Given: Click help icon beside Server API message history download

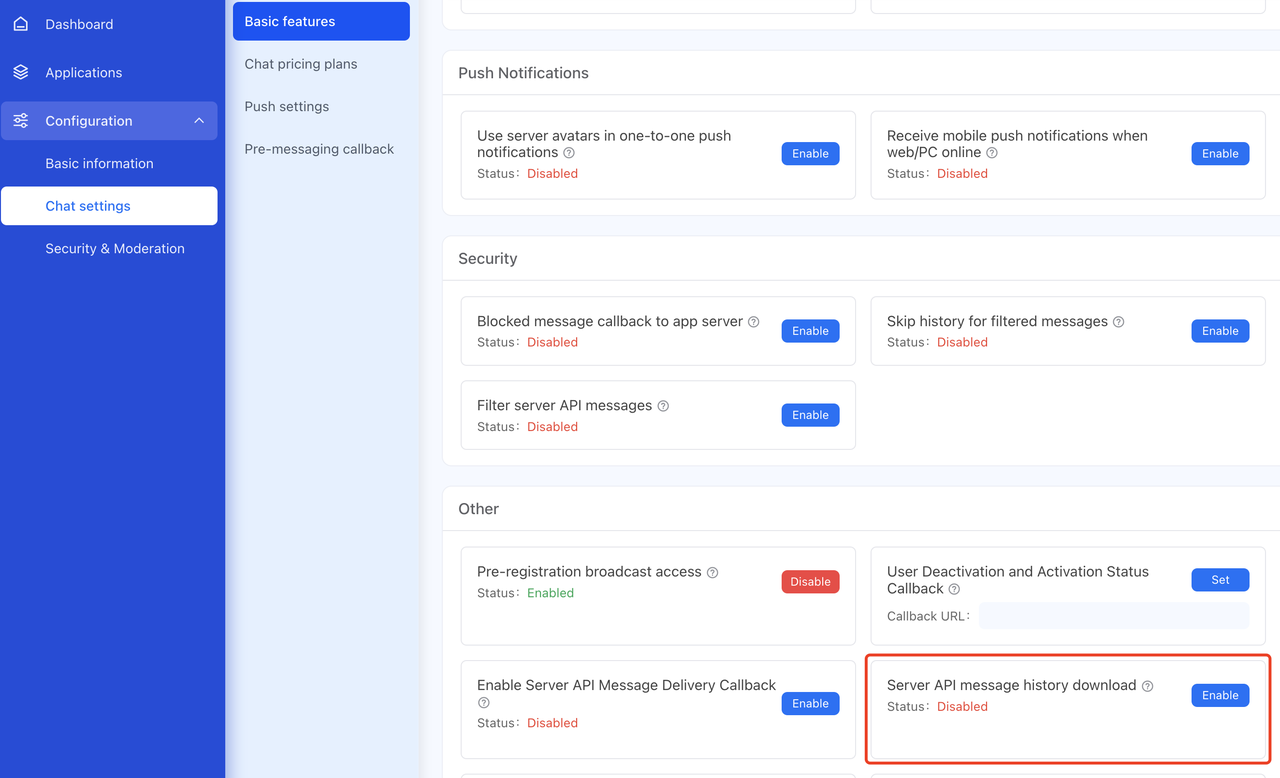Looking at the screenshot, I should 1147,686.
